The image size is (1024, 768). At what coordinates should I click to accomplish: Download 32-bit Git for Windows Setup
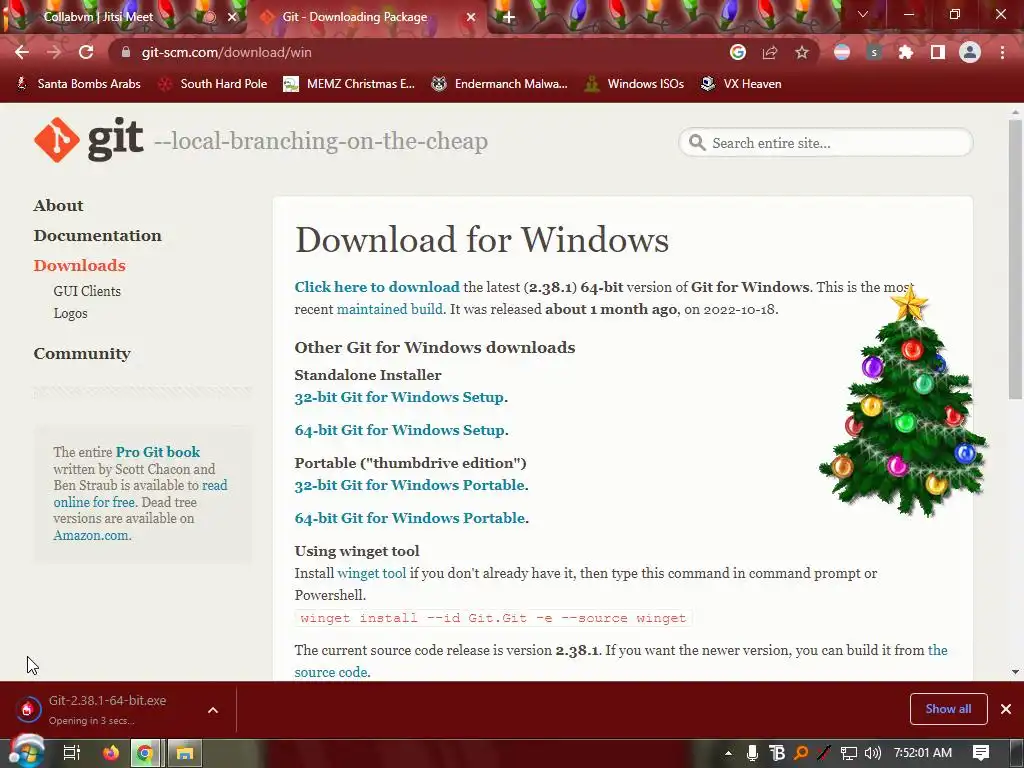[x=399, y=397]
